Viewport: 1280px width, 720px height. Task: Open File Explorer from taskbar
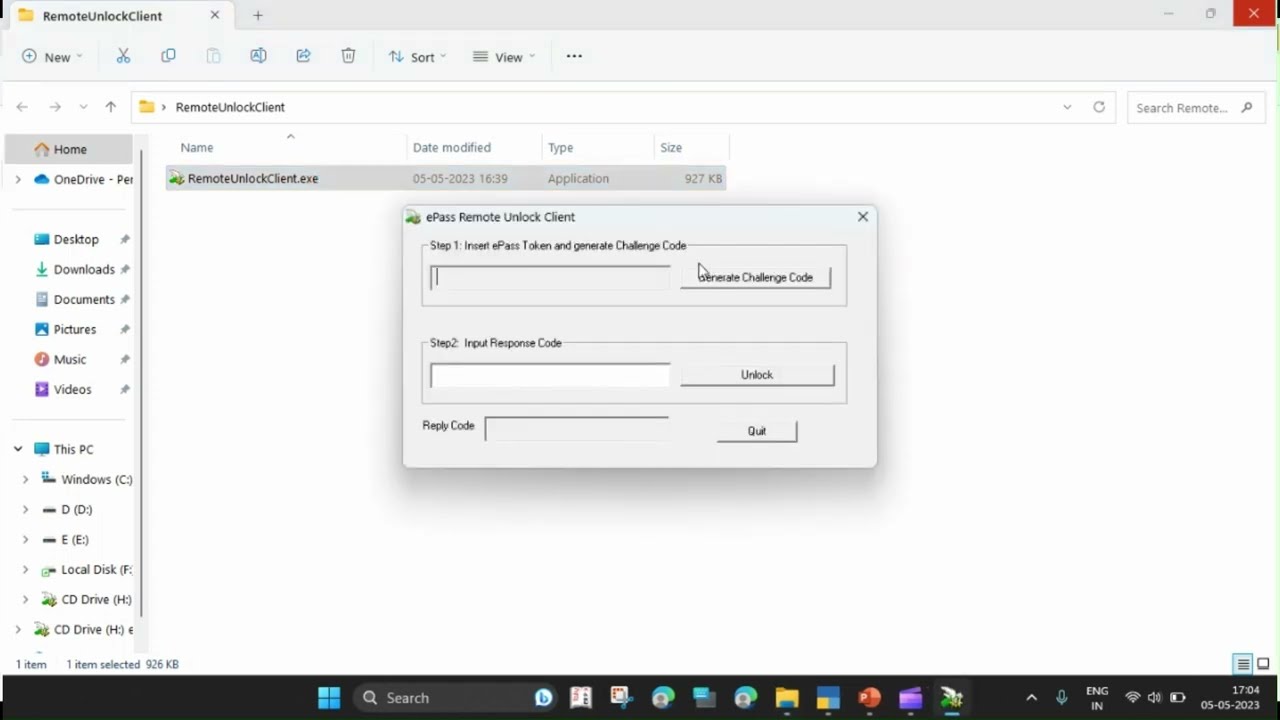pos(786,697)
